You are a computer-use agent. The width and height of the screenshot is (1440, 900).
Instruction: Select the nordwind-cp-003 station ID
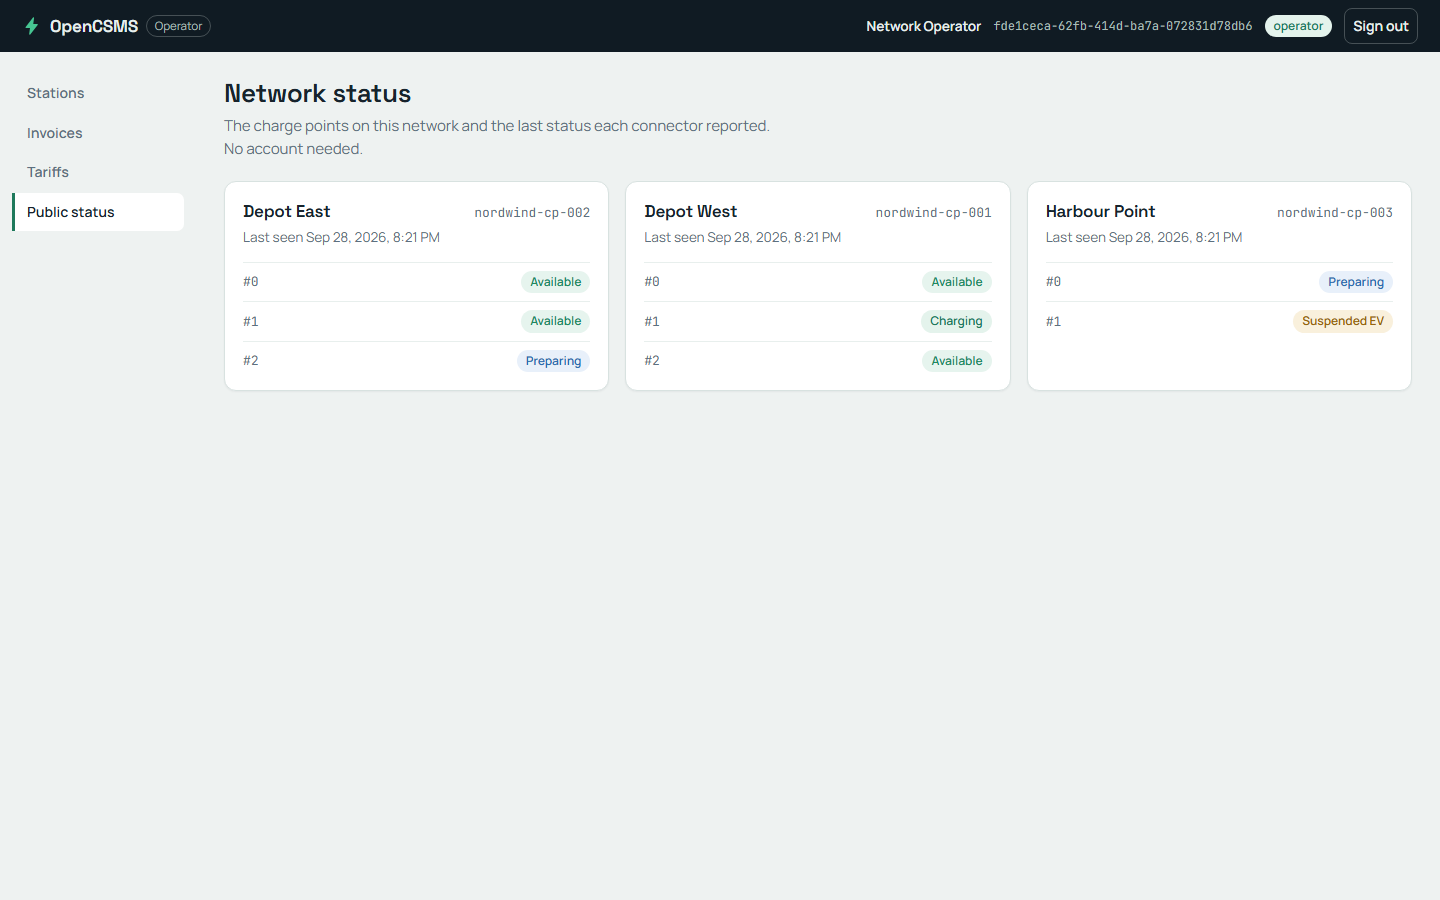[1335, 212]
